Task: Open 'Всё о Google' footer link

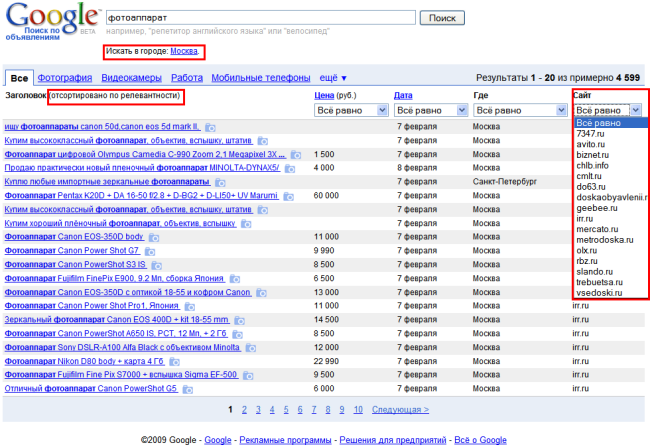Action: pos(480,440)
